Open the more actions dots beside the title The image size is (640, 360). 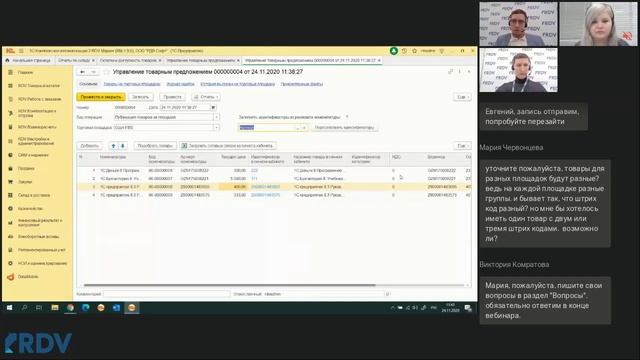click(x=460, y=72)
